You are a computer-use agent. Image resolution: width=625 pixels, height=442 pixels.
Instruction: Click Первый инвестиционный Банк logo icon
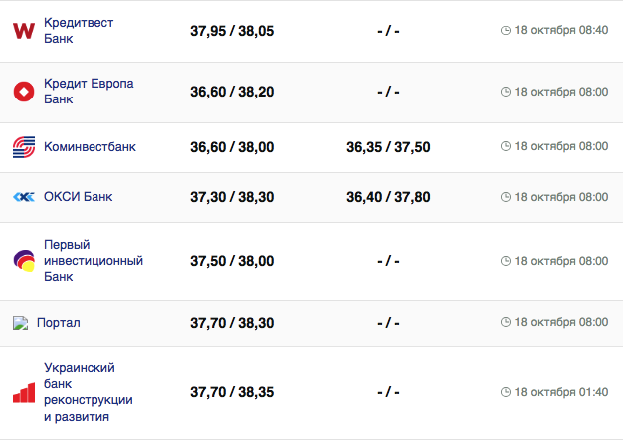[x=24, y=261]
